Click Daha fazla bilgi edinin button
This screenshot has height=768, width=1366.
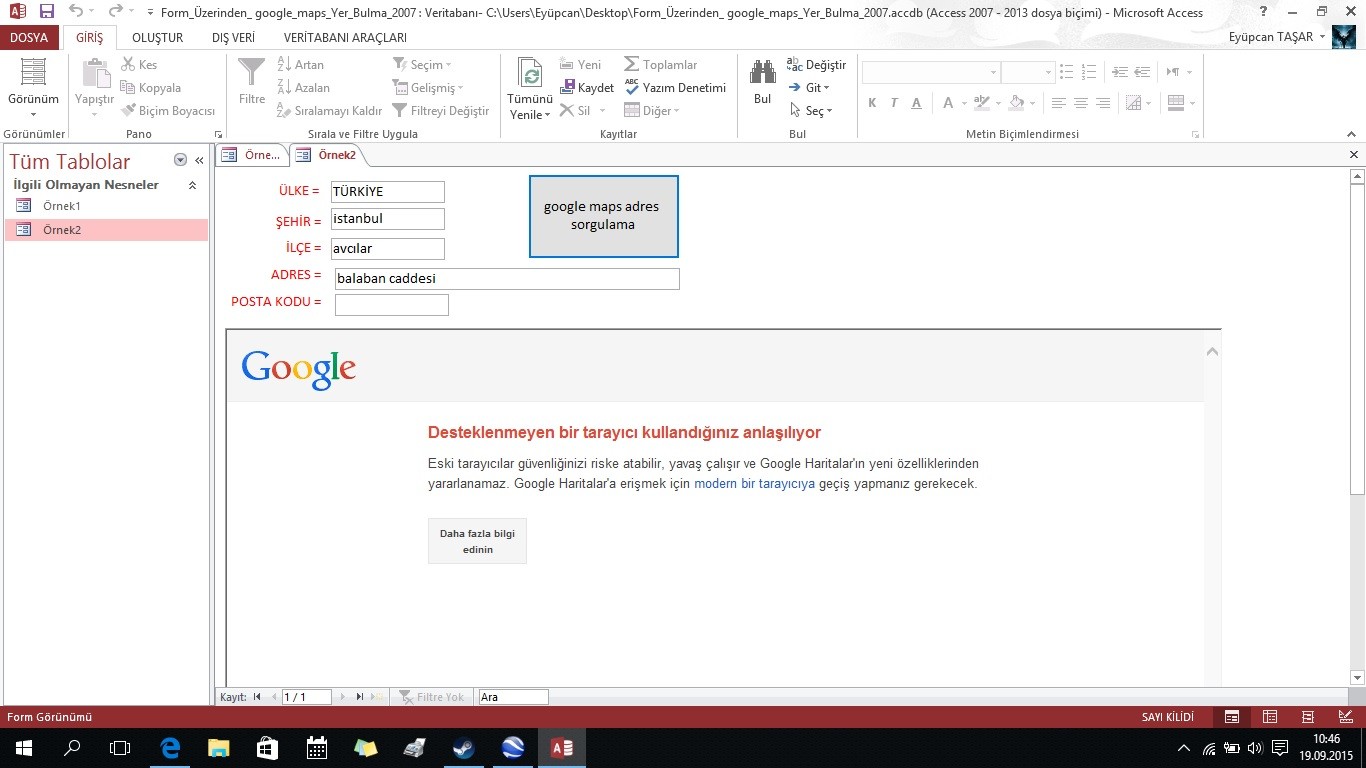[477, 541]
